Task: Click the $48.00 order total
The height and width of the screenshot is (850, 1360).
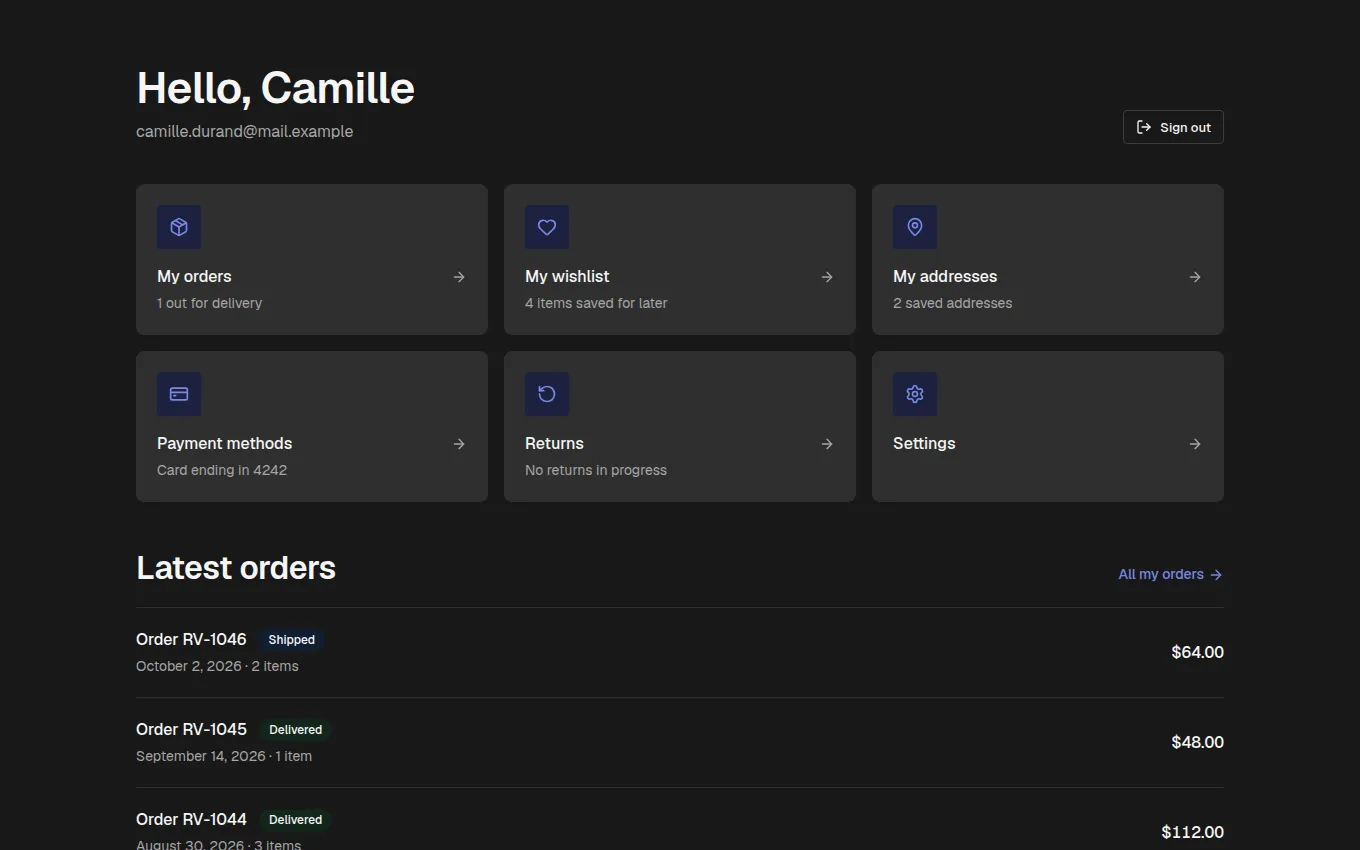Action: [1198, 742]
